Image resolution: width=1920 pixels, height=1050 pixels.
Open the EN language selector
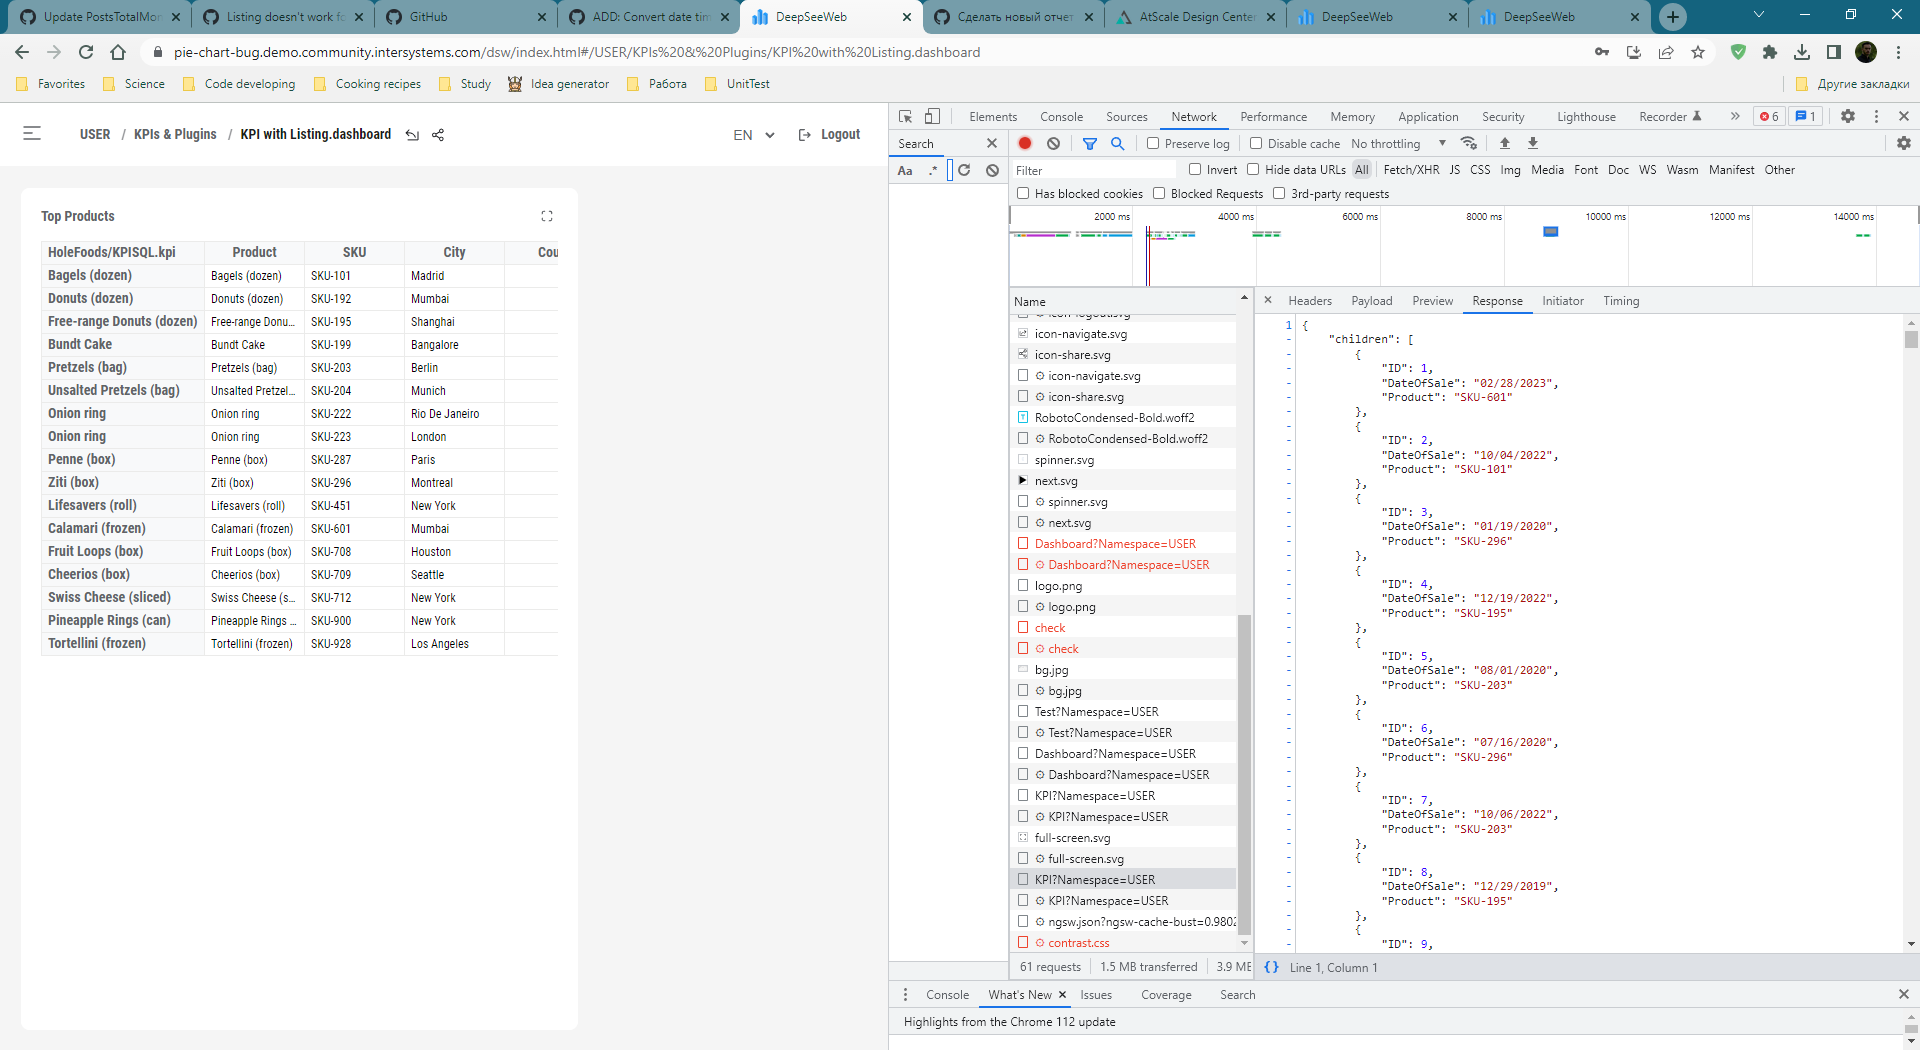click(x=753, y=134)
